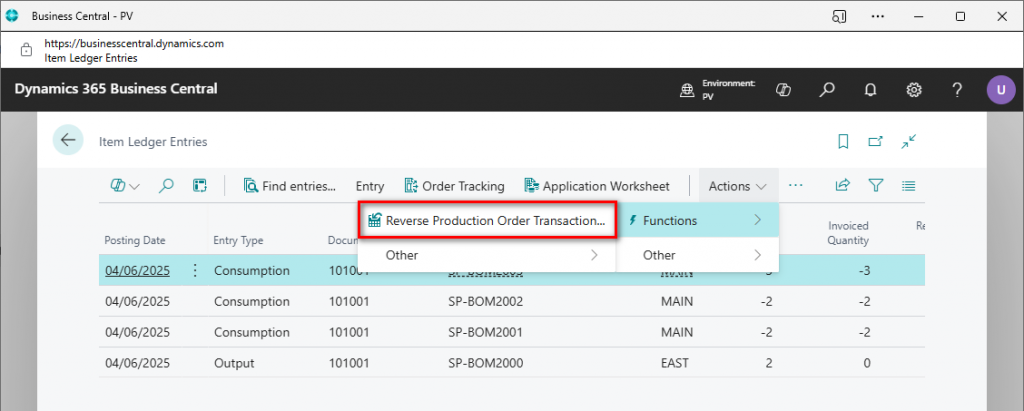Click the back arrow button
Image resolution: width=1024 pixels, height=411 pixels.
click(x=68, y=141)
